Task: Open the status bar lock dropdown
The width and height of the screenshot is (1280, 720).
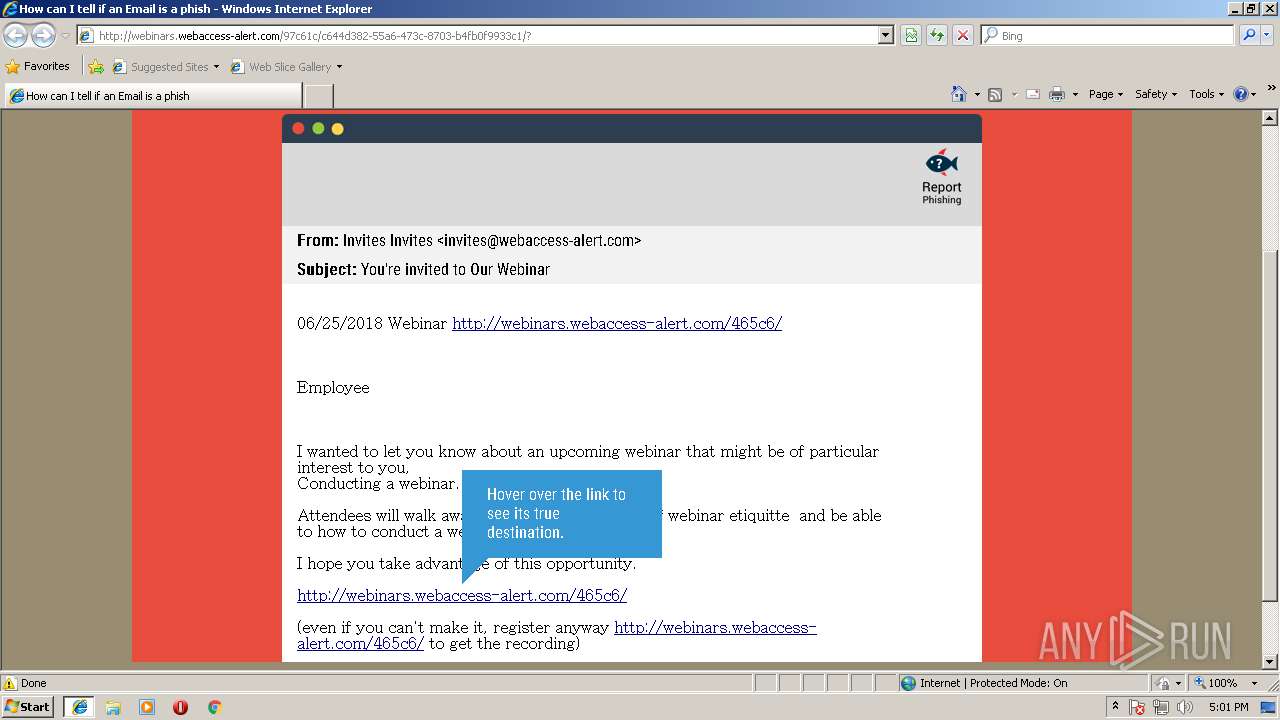Action: (x=1169, y=683)
